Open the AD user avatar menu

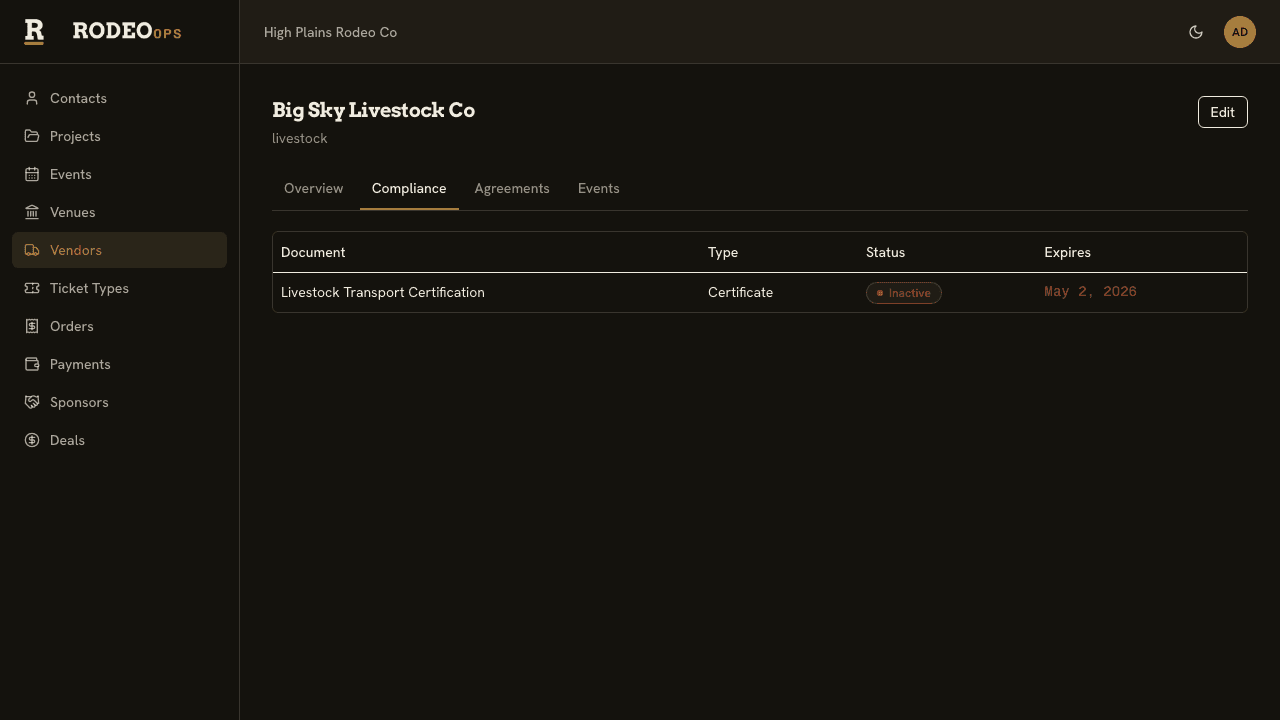(1240, 32)
